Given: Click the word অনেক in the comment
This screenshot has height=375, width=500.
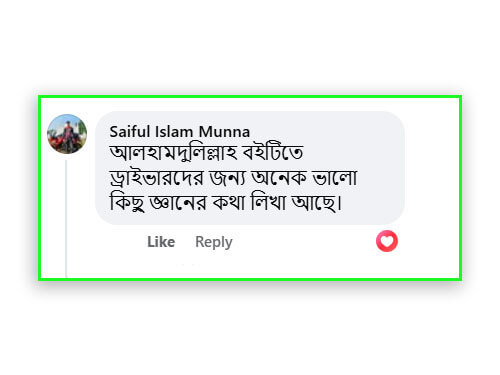Looking at the screenshot, I should 279,178.
